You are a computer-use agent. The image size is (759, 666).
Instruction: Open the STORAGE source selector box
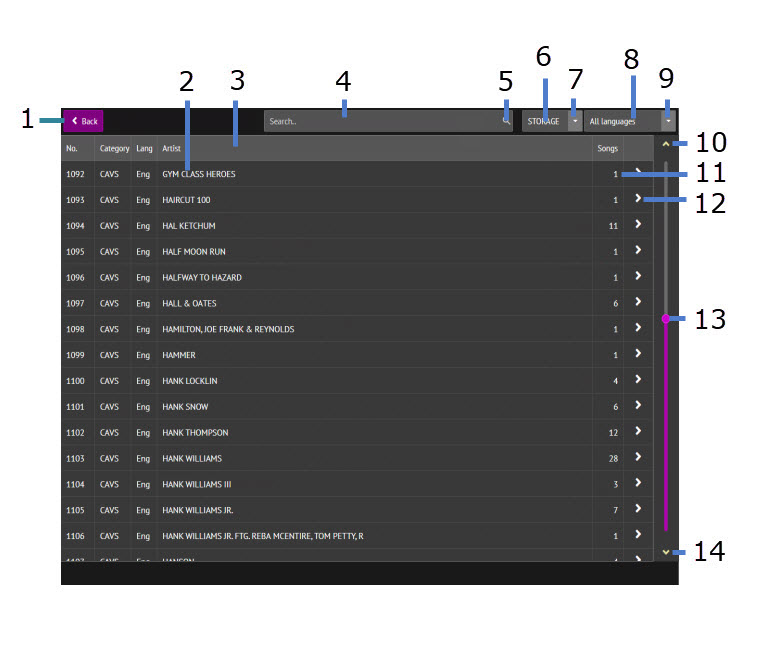(544, 121)
